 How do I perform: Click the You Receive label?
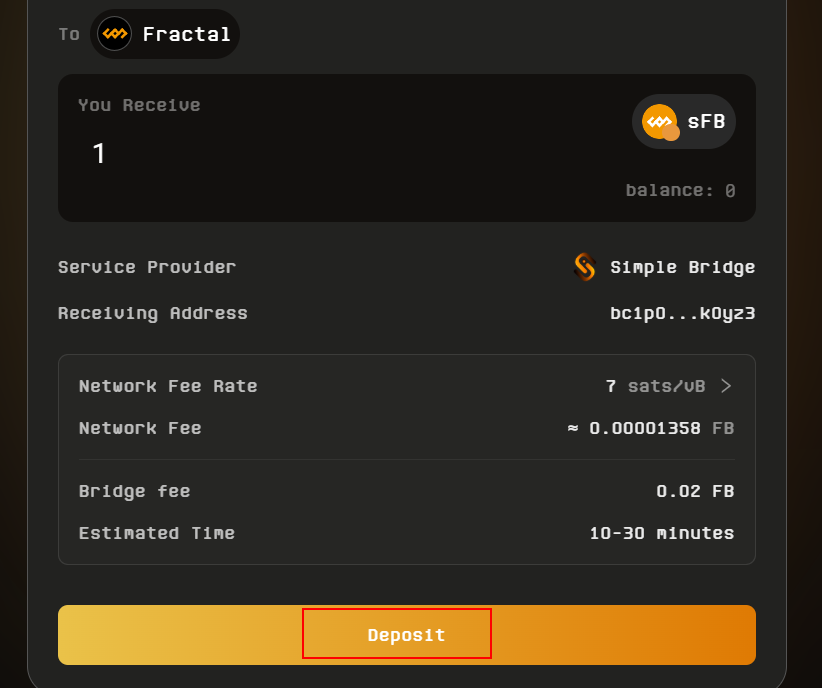pos(139,105)
